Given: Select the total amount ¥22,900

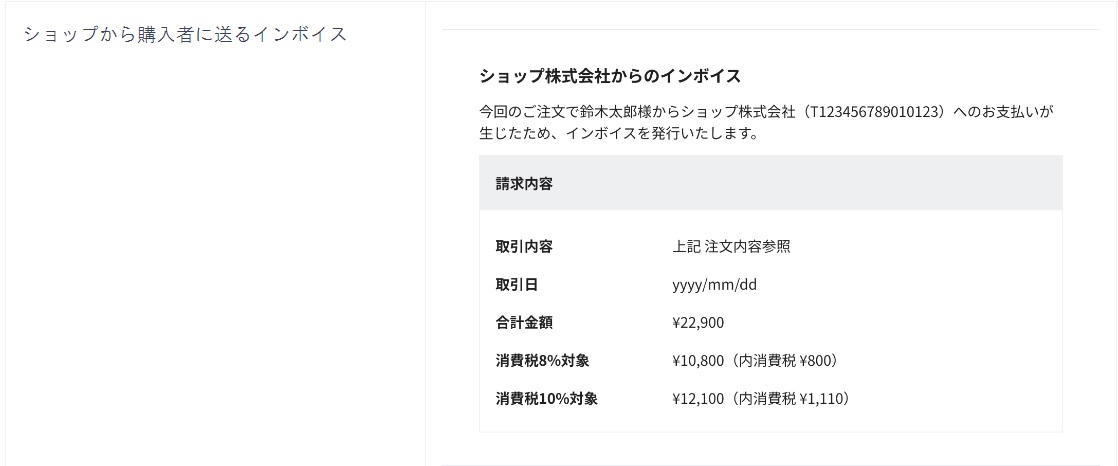Looking at the screenshot, I should (x=698, y=322).
